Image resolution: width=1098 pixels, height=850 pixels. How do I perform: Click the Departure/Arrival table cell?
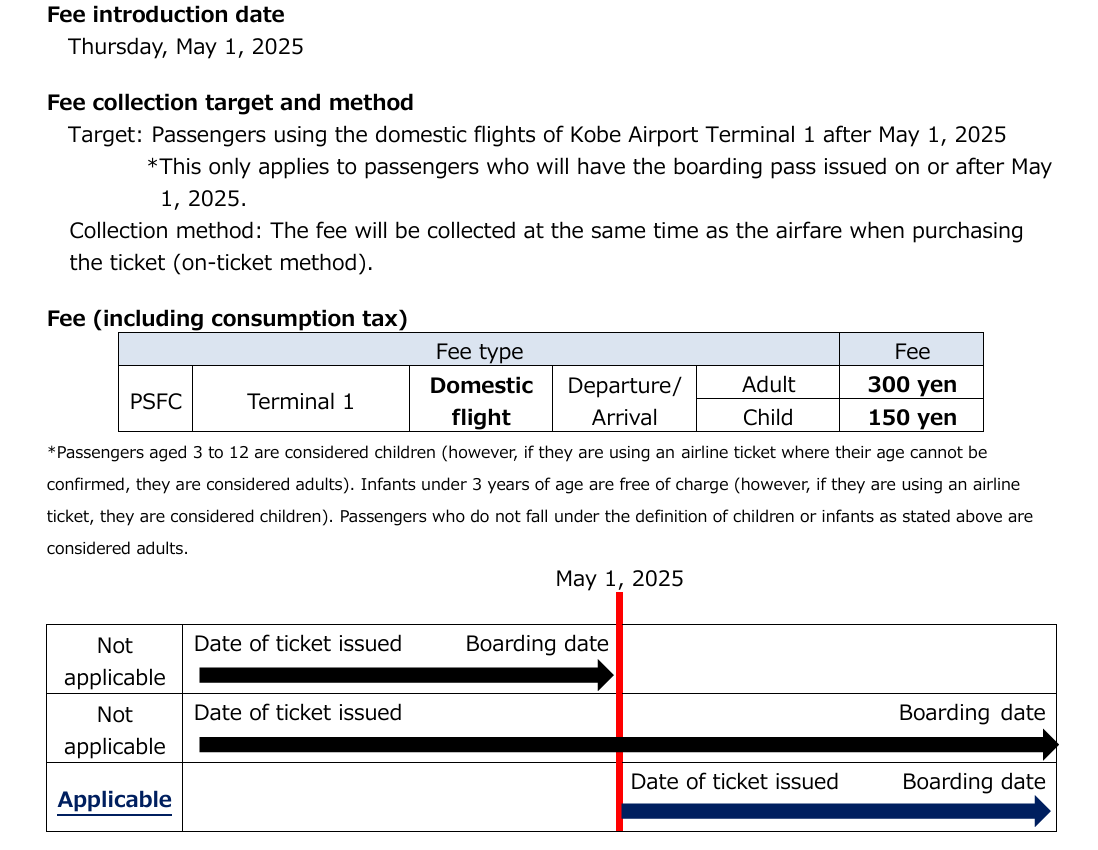click(x=624, y=399)
